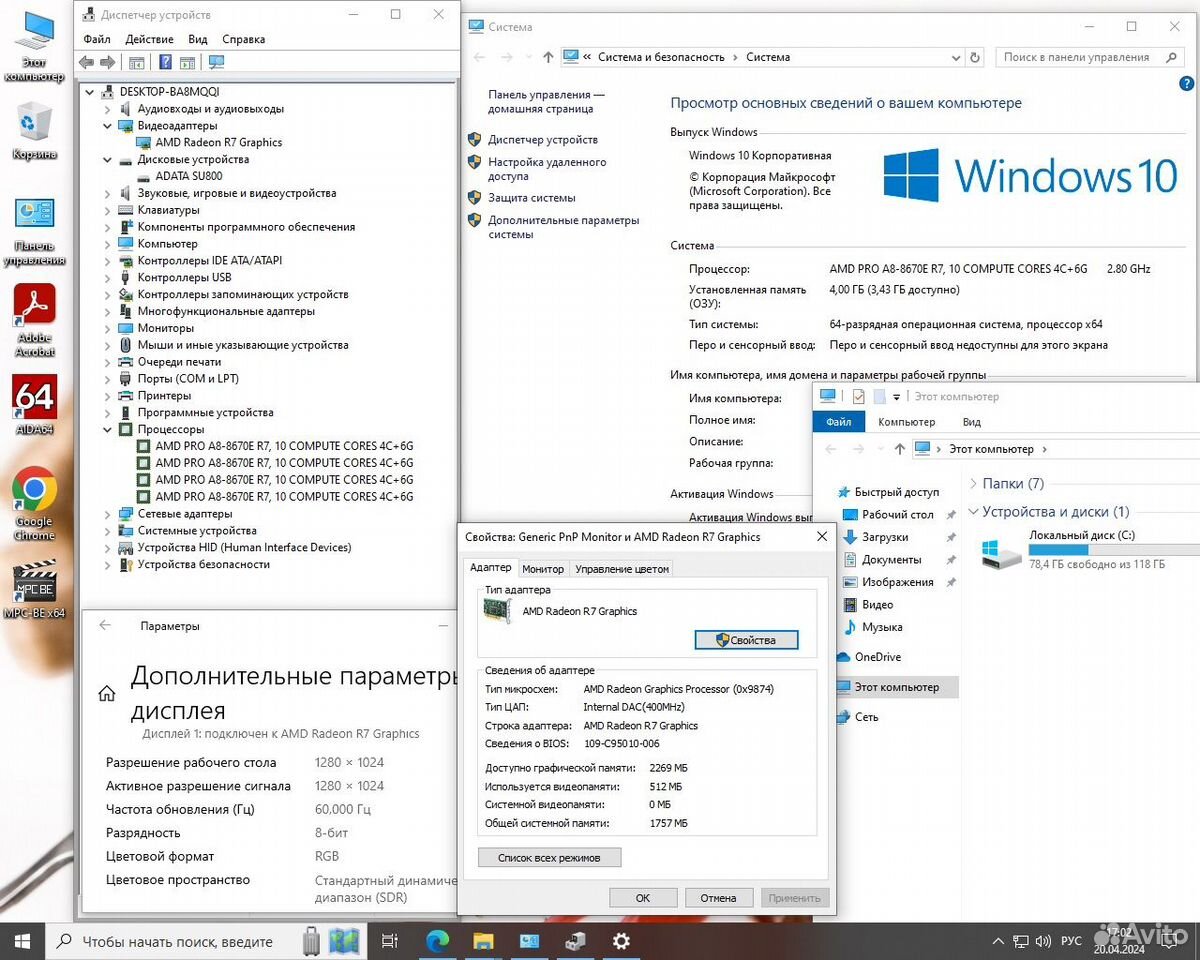Select Загрузки in Explorer sidebar
Viewport: 1200px width, 960px height.
pos(885,537)
